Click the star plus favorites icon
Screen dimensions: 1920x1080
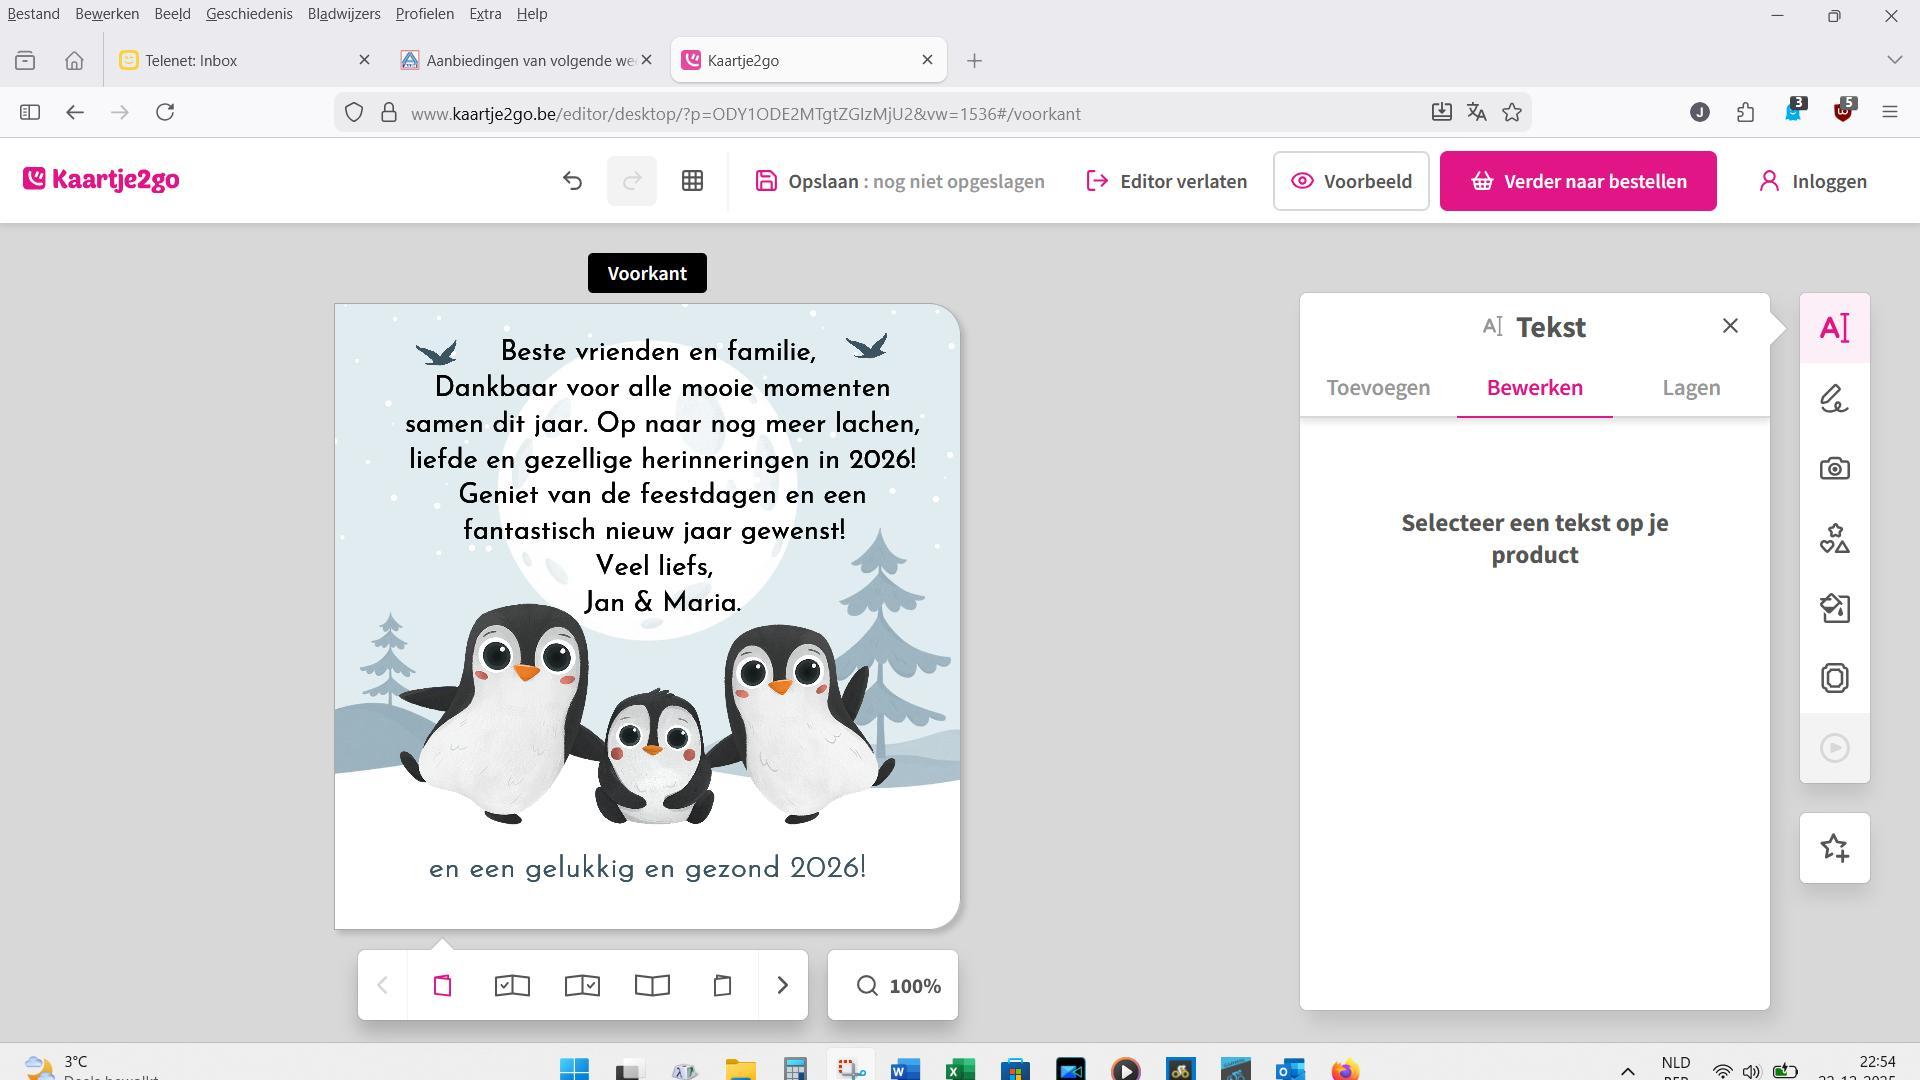[1834, 848]
